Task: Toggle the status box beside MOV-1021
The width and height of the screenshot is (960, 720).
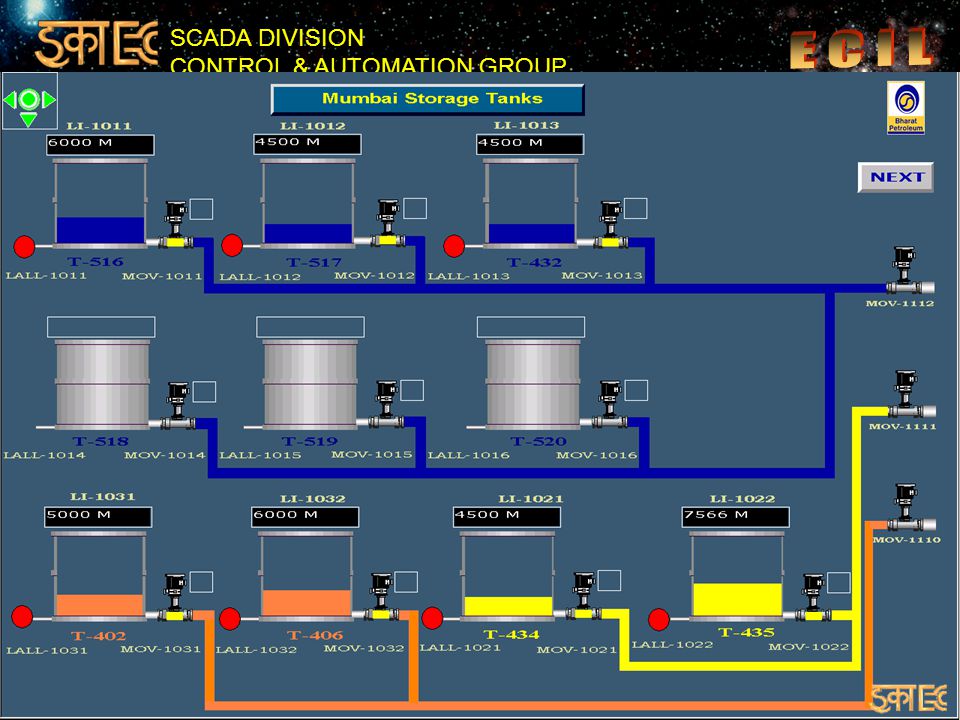Action: pyautogui.click(x=609, y=580)
